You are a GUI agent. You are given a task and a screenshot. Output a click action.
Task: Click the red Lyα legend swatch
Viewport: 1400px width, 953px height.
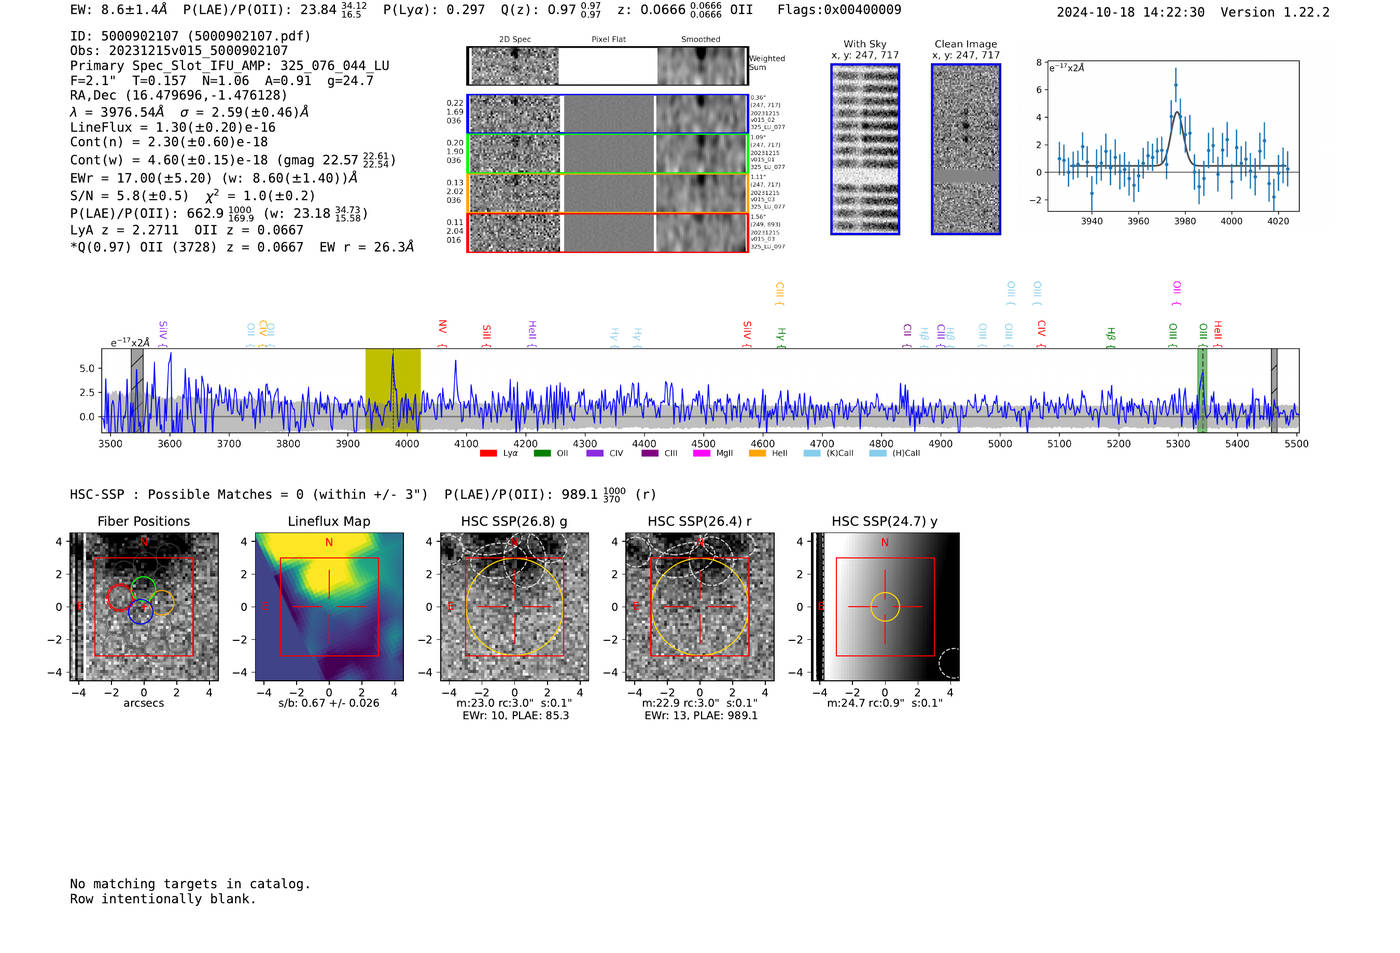coord(488,453)
